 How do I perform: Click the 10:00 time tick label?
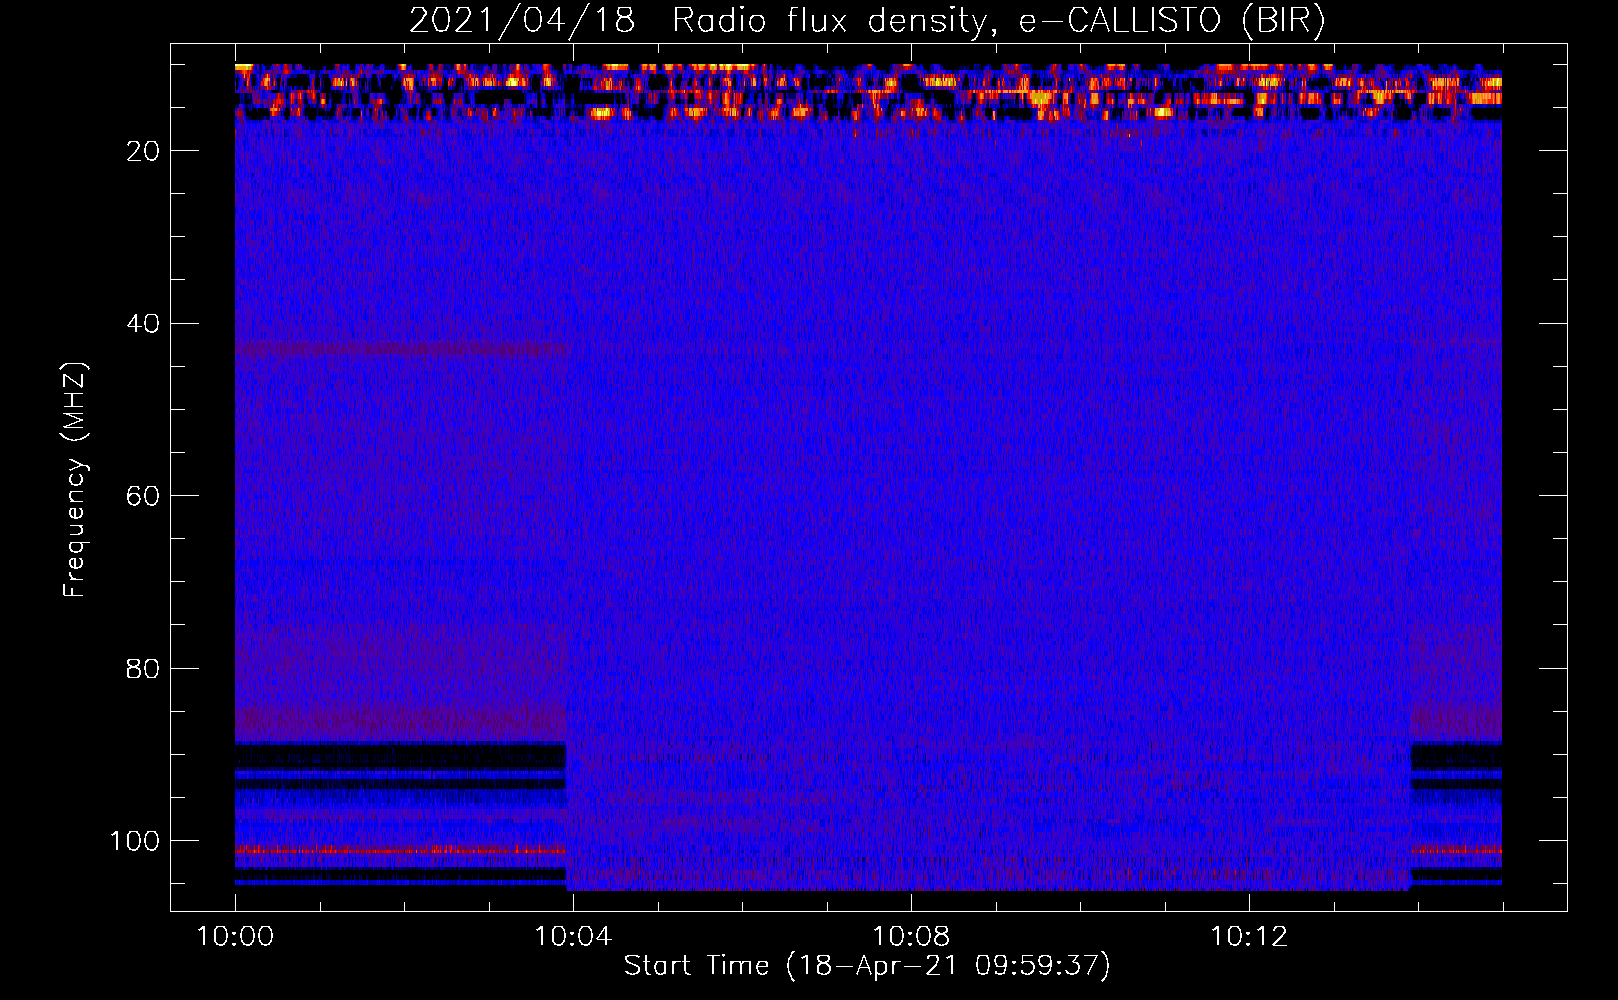[x=235, y=937]
